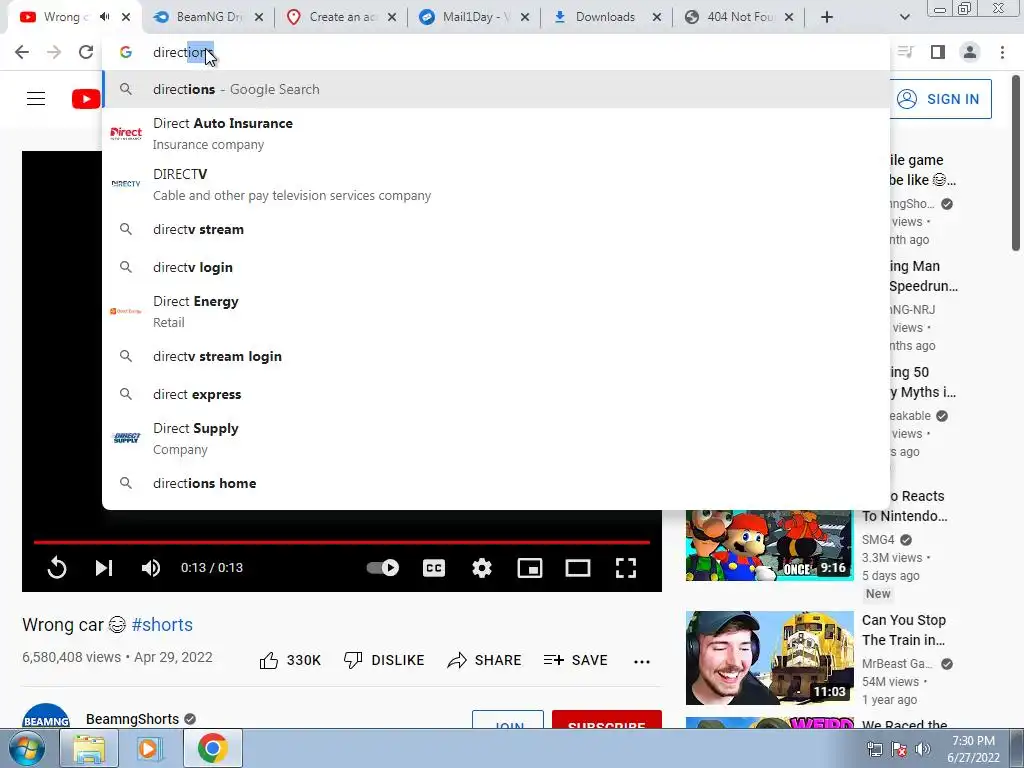Image resolution: width=1024 pixels, height=768 pixels.
Task: Open the Windows Start button
Action: coord(25,748)
